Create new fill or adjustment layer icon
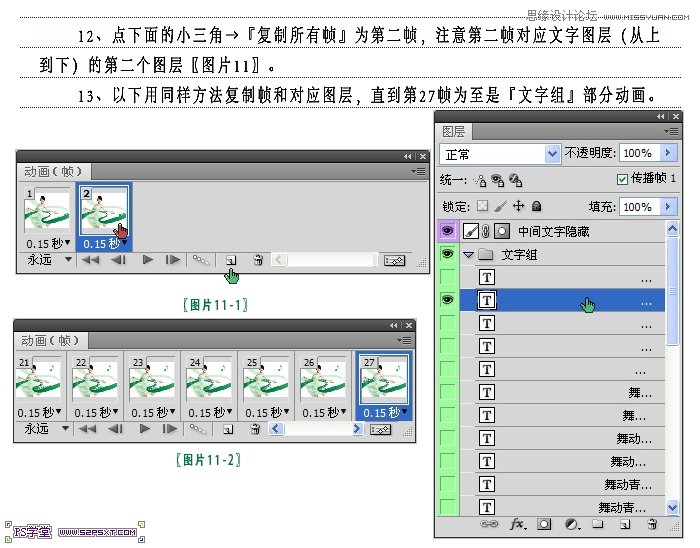 tap(572, 524)
